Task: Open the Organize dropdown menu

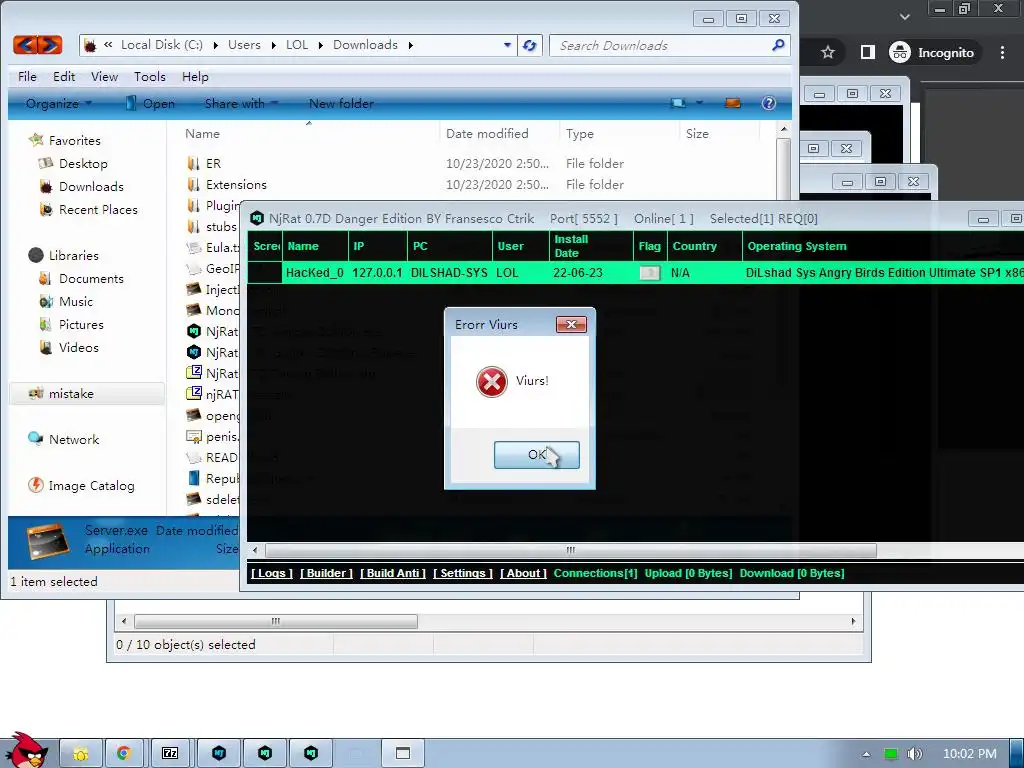Action: pos(59,103)
